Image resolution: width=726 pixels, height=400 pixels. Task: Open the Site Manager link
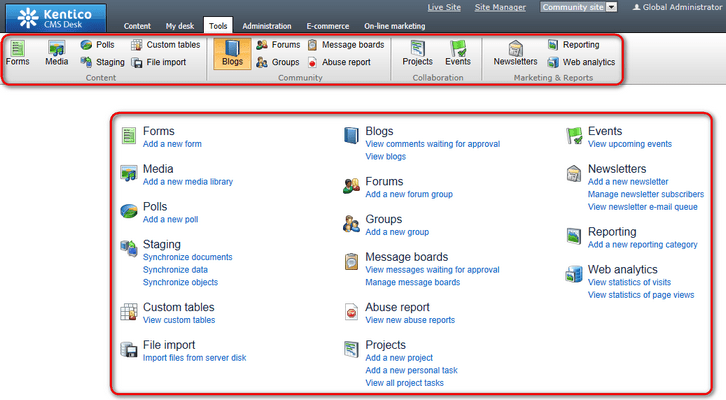click(x=500, y=7)
